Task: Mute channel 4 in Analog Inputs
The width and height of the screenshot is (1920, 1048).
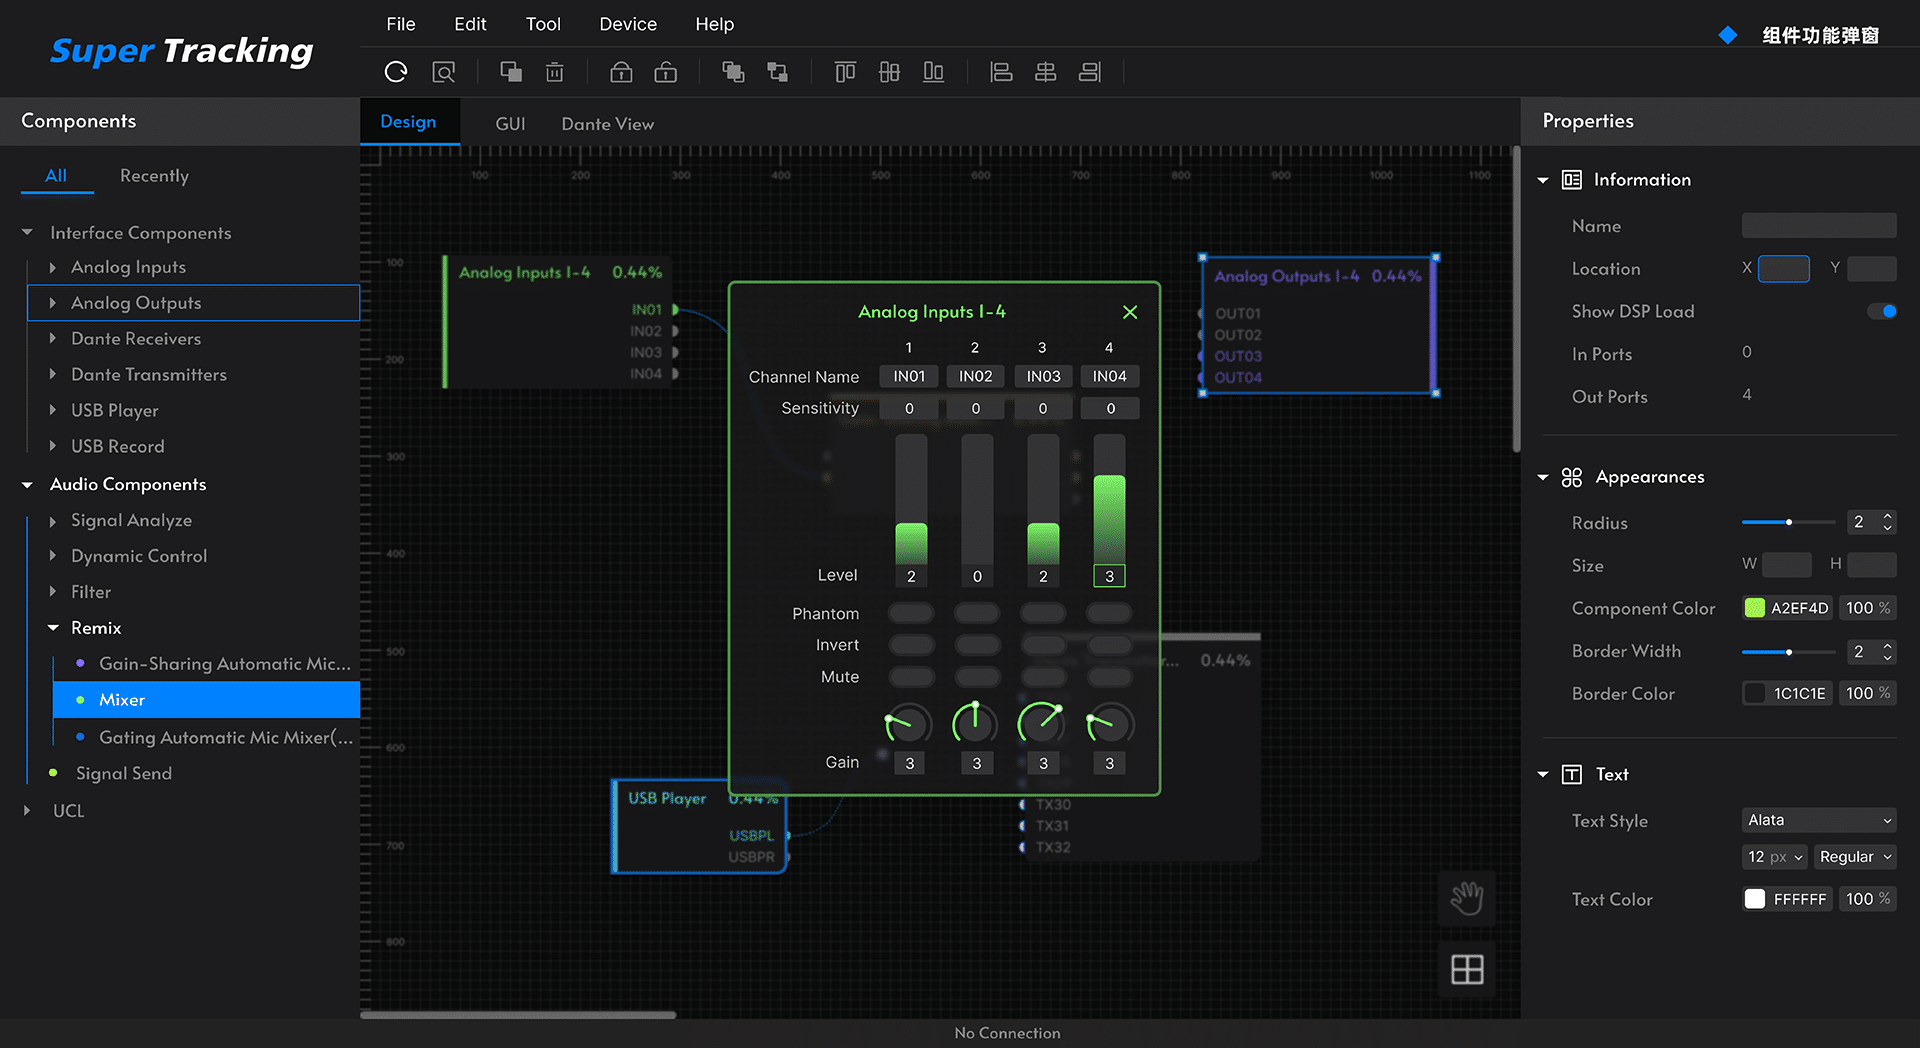Action: coord(1109,677)
